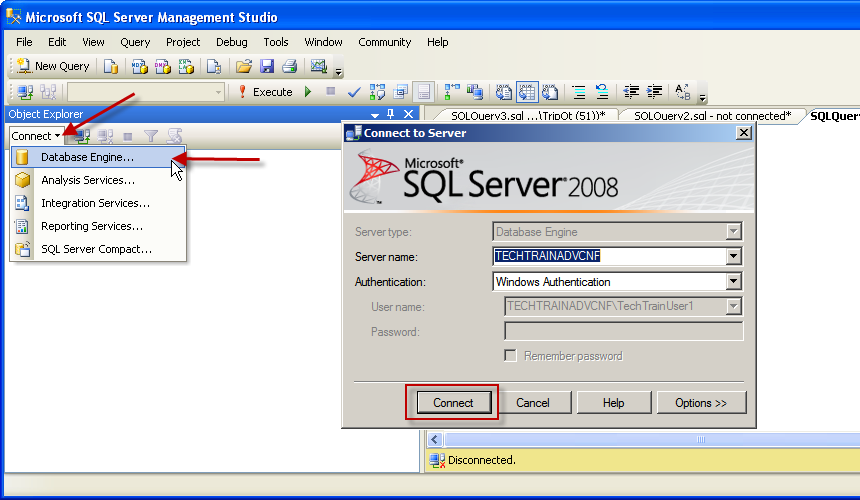
Task: Expand the Authentication dropdown
Action: tap(733, 281)
